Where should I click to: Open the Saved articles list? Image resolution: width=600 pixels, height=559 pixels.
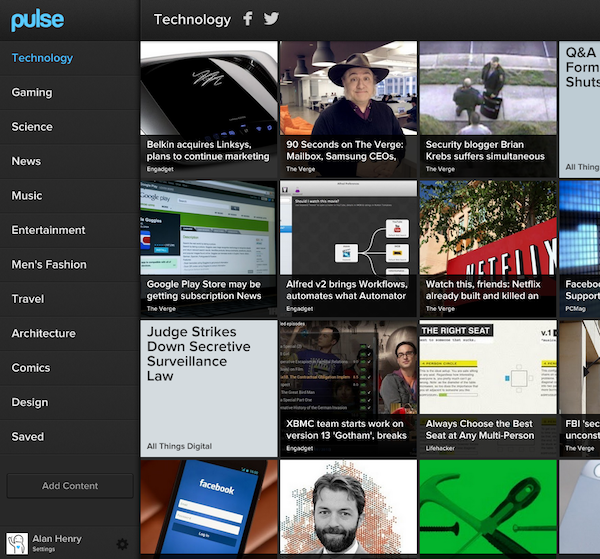point(70,437)
